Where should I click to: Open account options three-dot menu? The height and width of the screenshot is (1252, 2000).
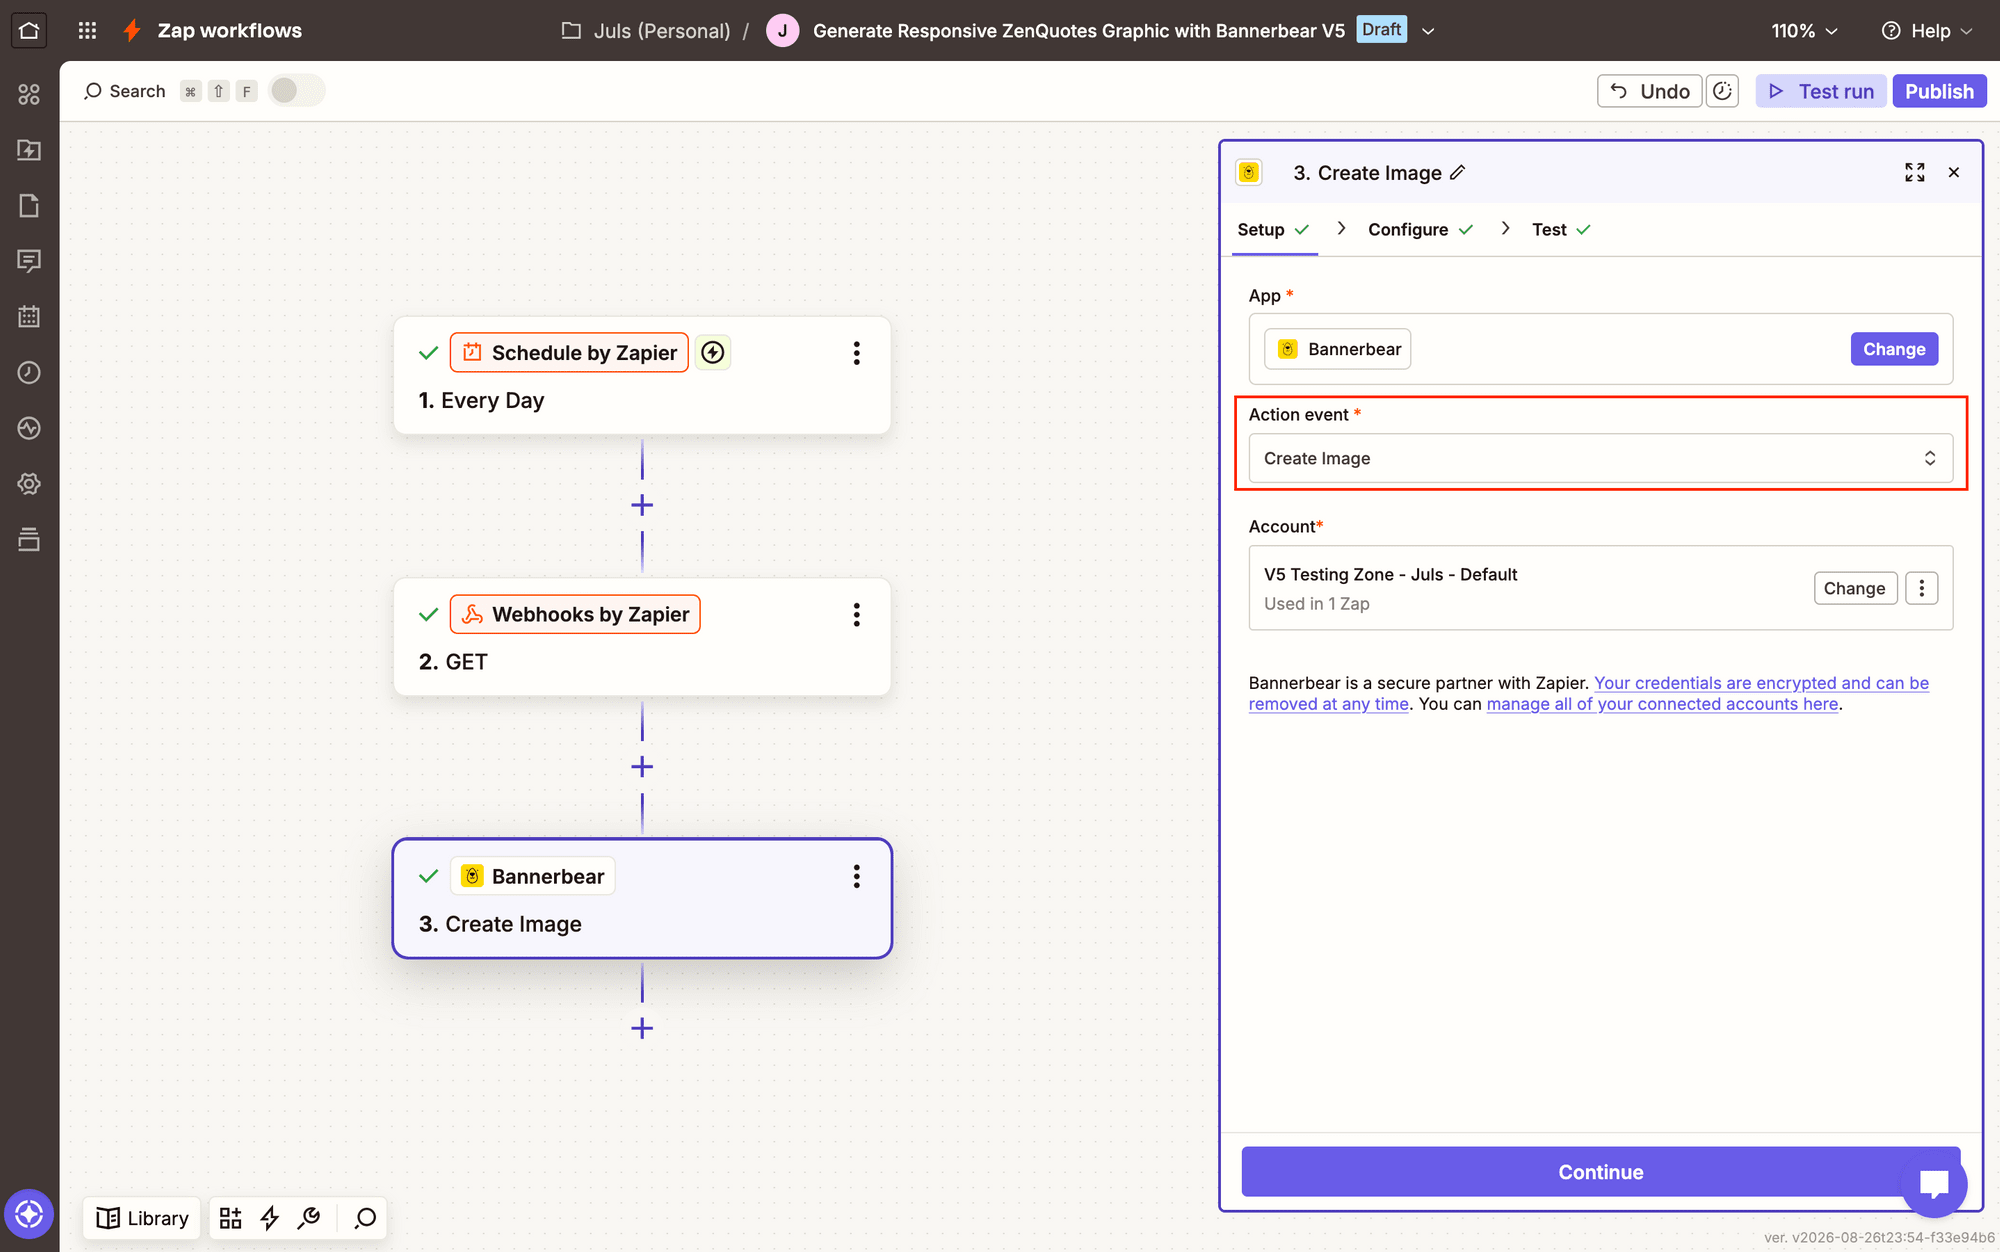pos(1921,588)
